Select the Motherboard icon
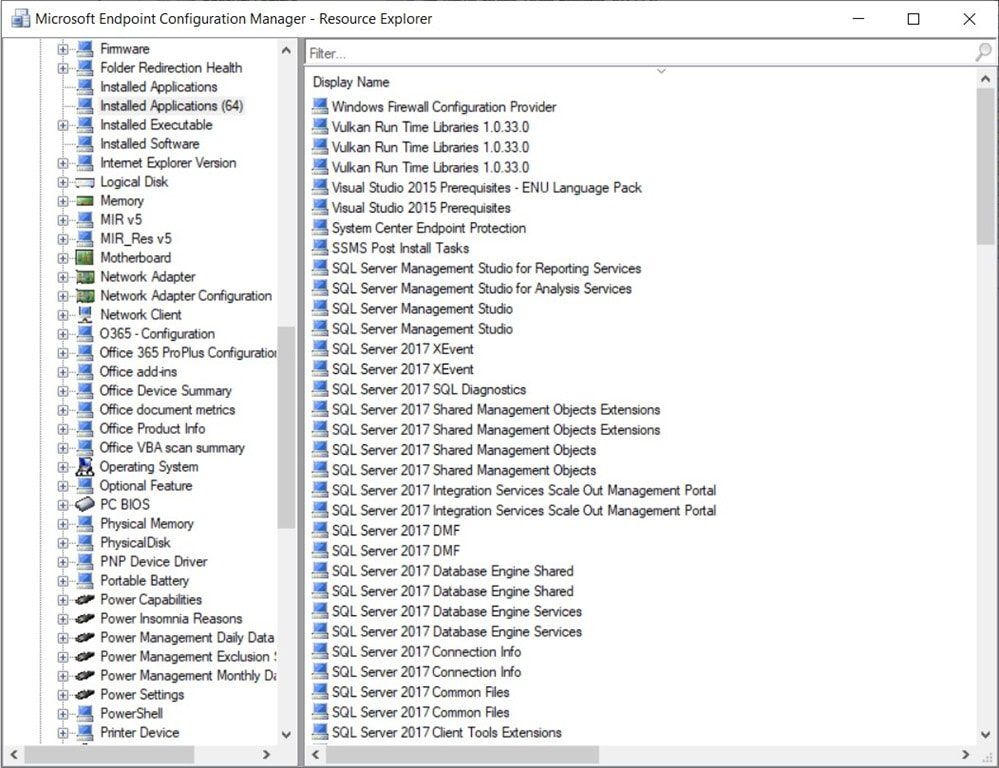This screenshot has height=768, width=999. pyautogui.click(x=85, y=257)
